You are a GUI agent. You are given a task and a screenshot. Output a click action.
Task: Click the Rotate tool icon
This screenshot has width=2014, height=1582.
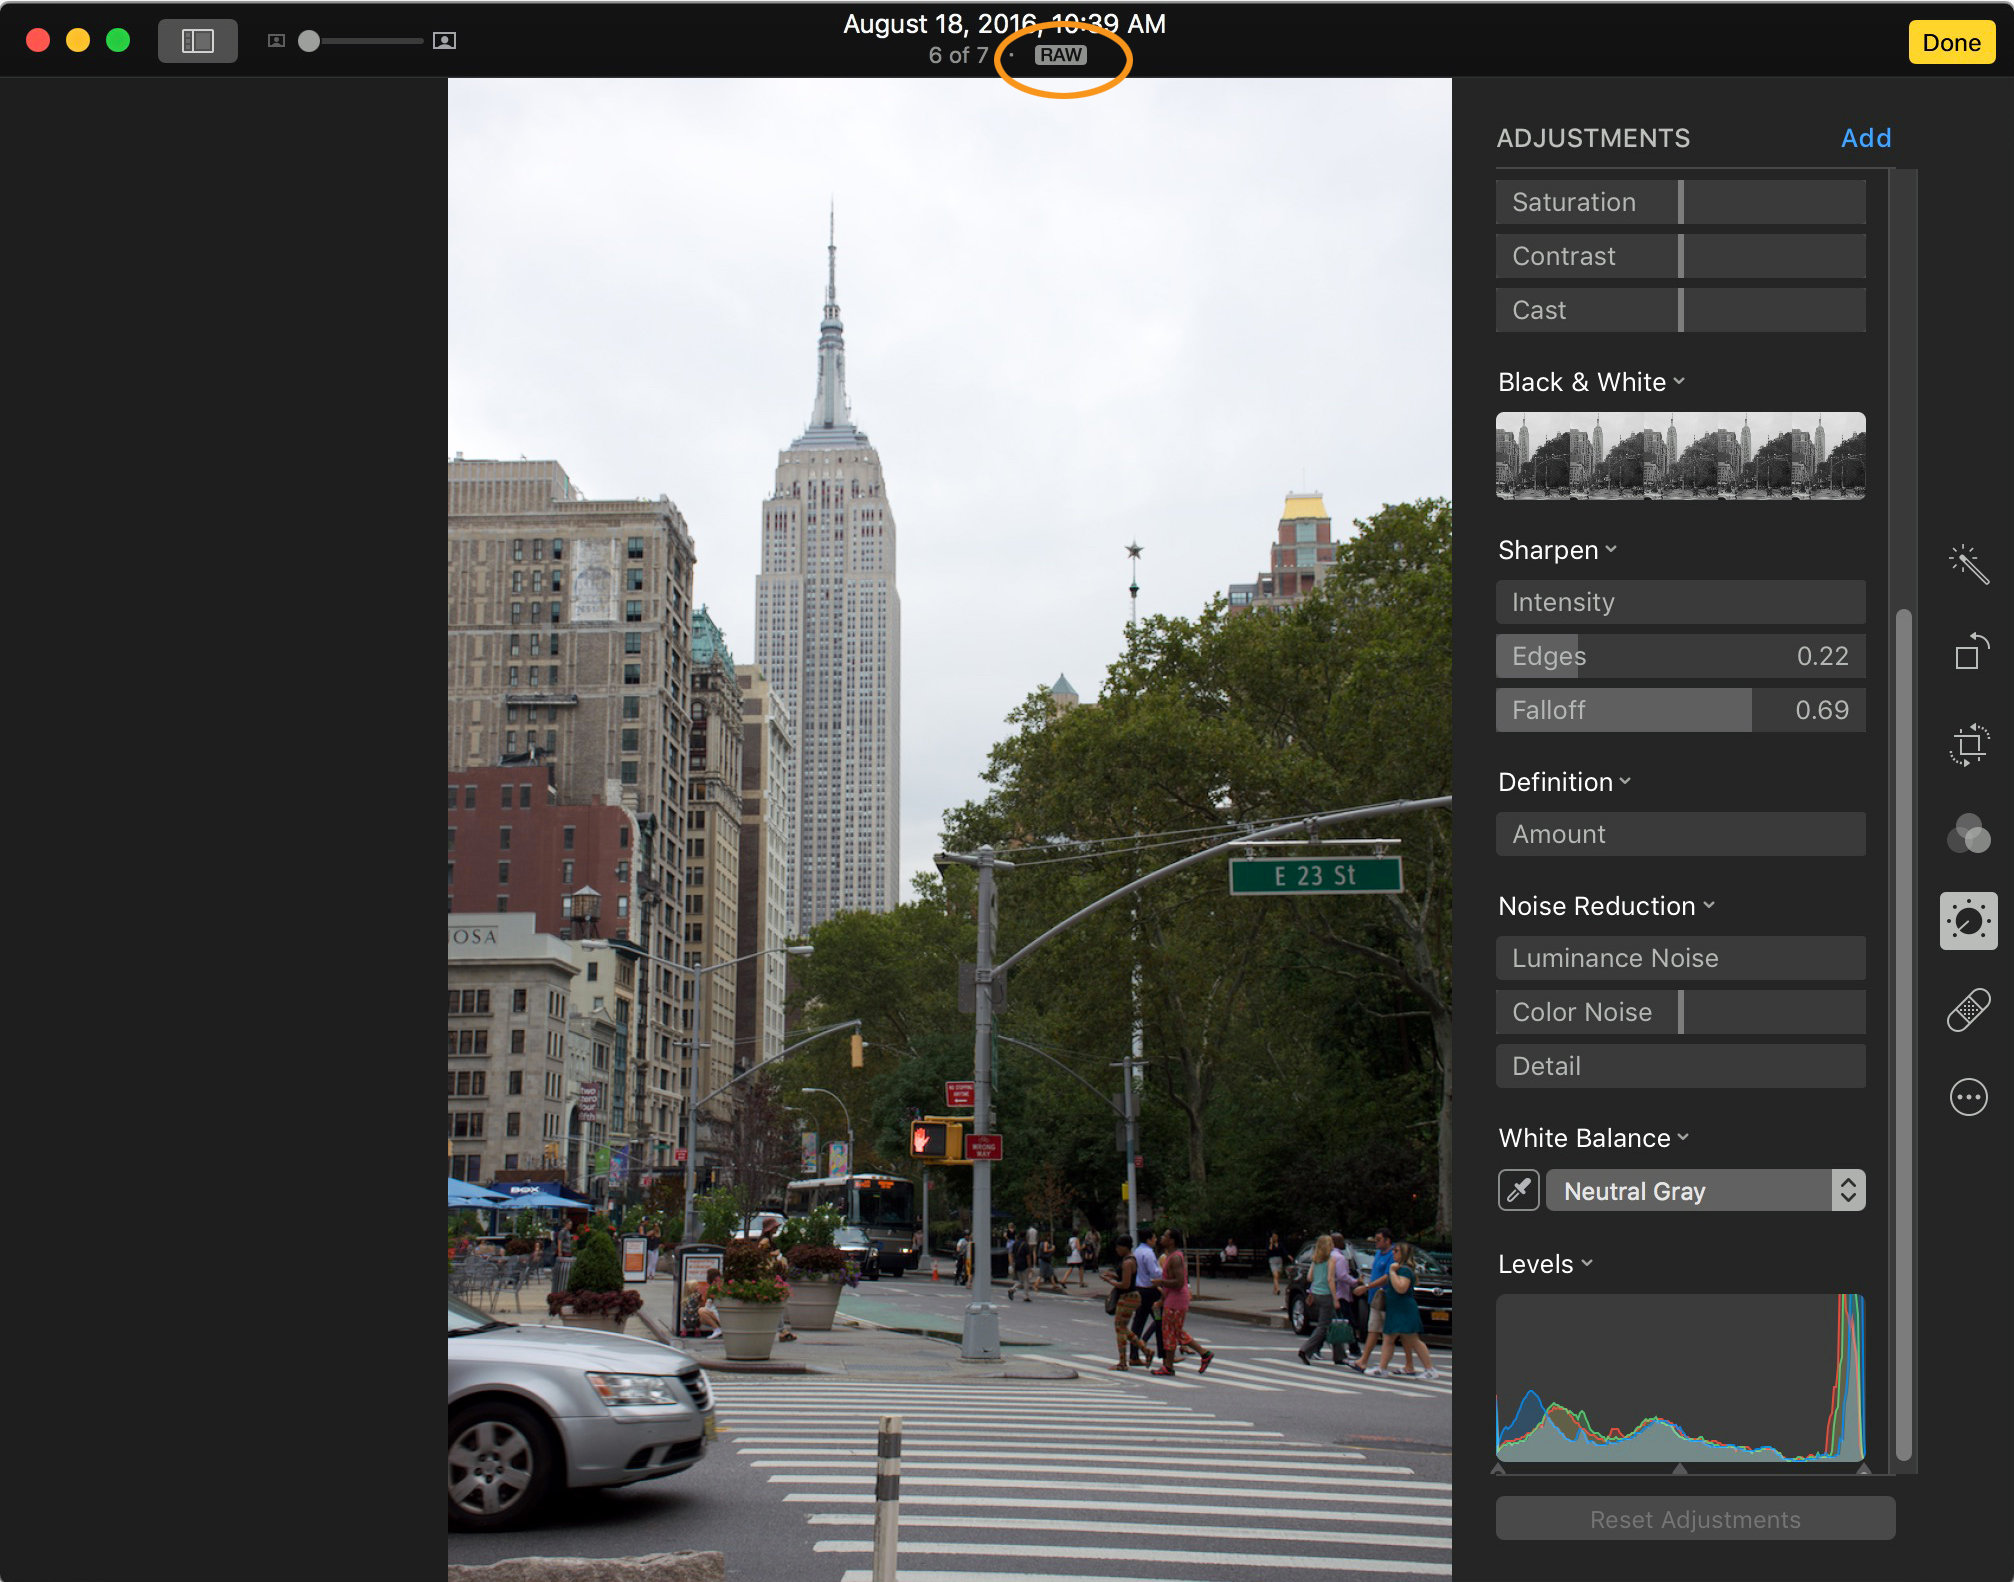[x=1968, y=652]
